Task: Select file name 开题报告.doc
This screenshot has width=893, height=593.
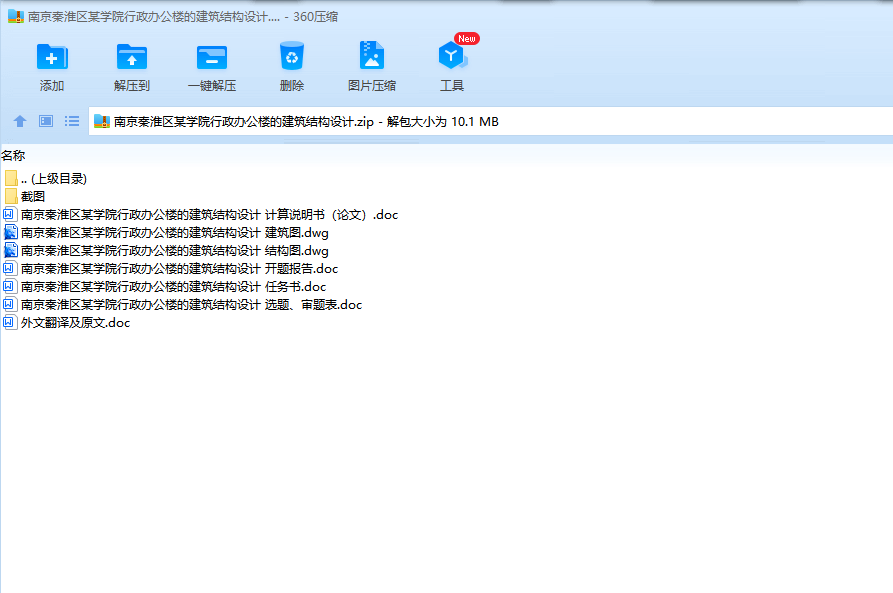Action: coord(179,269)
